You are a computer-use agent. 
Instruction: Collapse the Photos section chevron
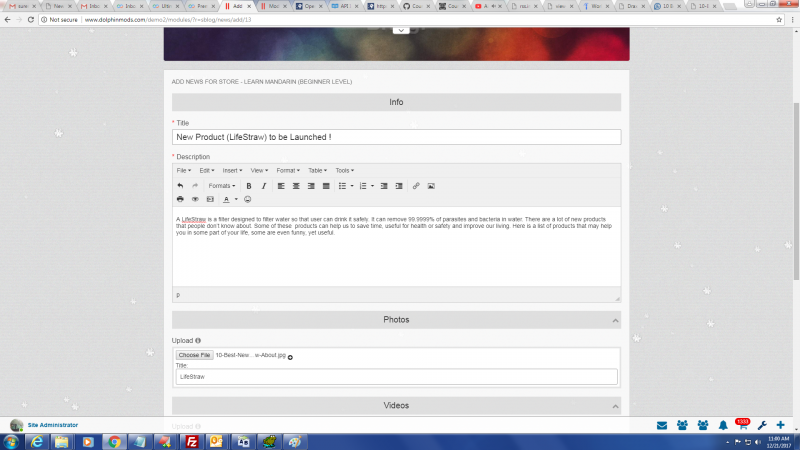pyautogui.click(x=615, y=320)
